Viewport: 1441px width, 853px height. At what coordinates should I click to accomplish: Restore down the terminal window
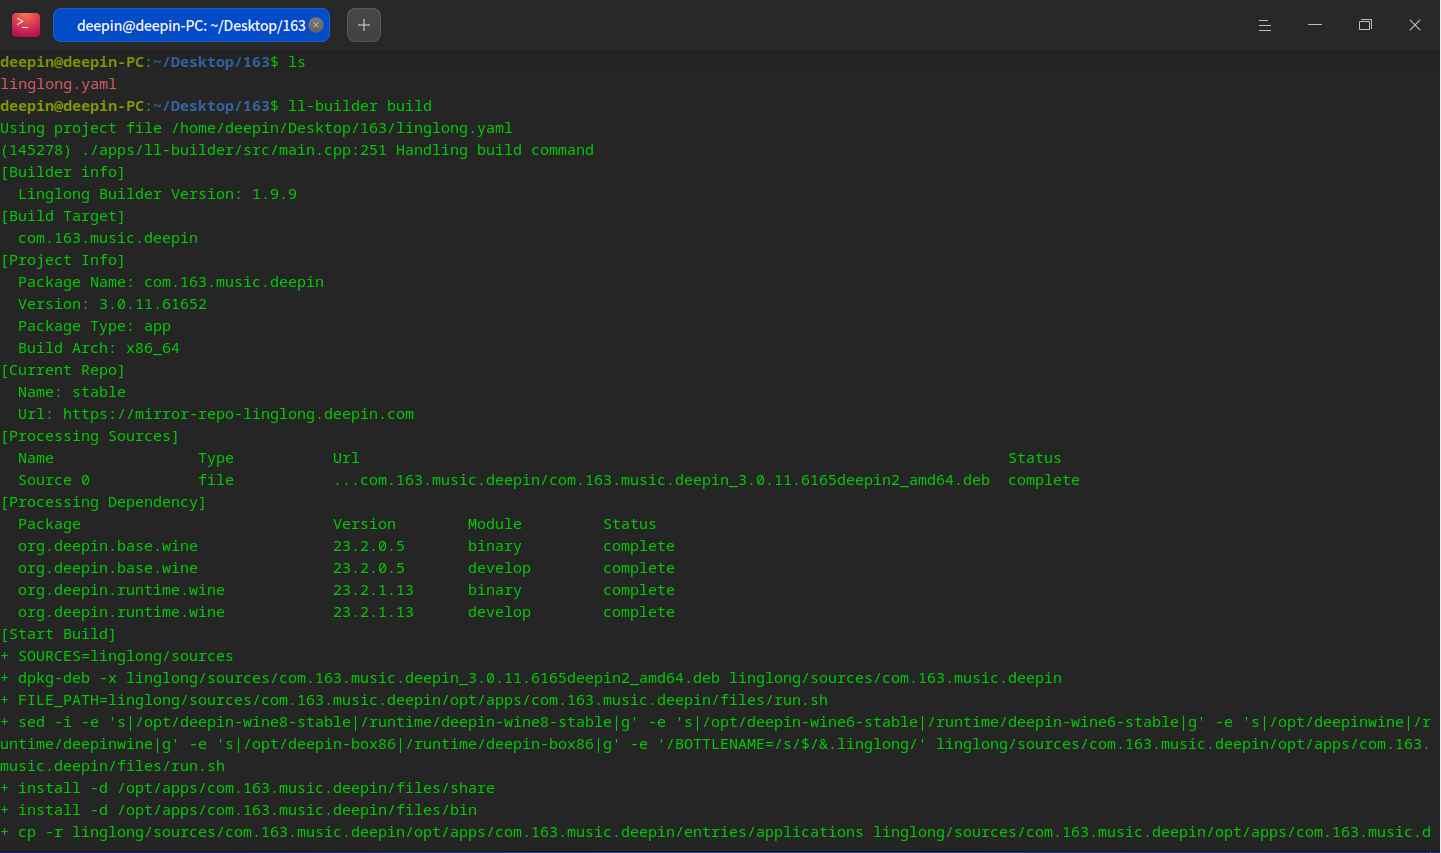click(1365, 25)
